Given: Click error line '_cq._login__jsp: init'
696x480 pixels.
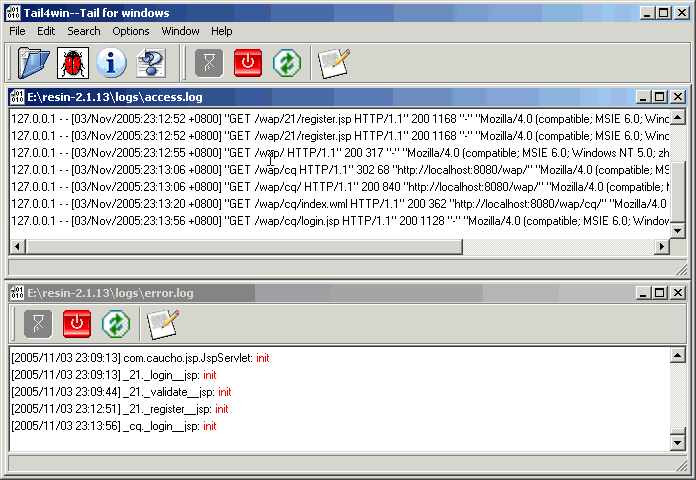Looking at the screenshot, I should 114,426.
